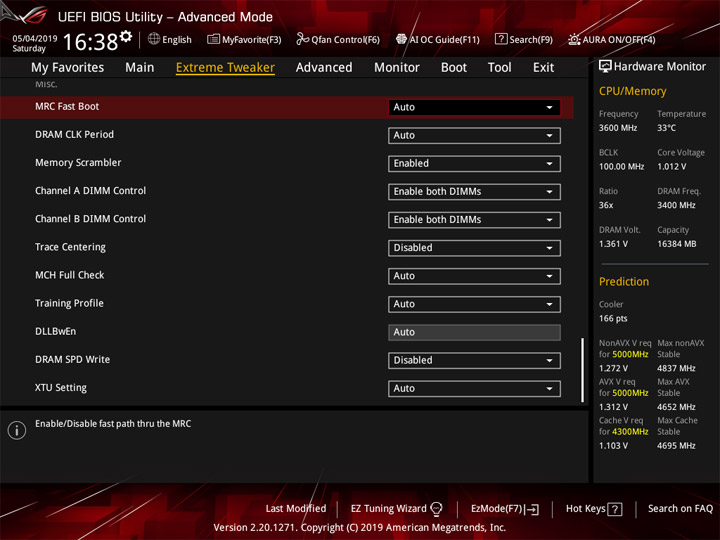Open the MRC Fast Boot dropdown
Image resolution: width=720 pixels, height=540 pixels.
point(474,107)
